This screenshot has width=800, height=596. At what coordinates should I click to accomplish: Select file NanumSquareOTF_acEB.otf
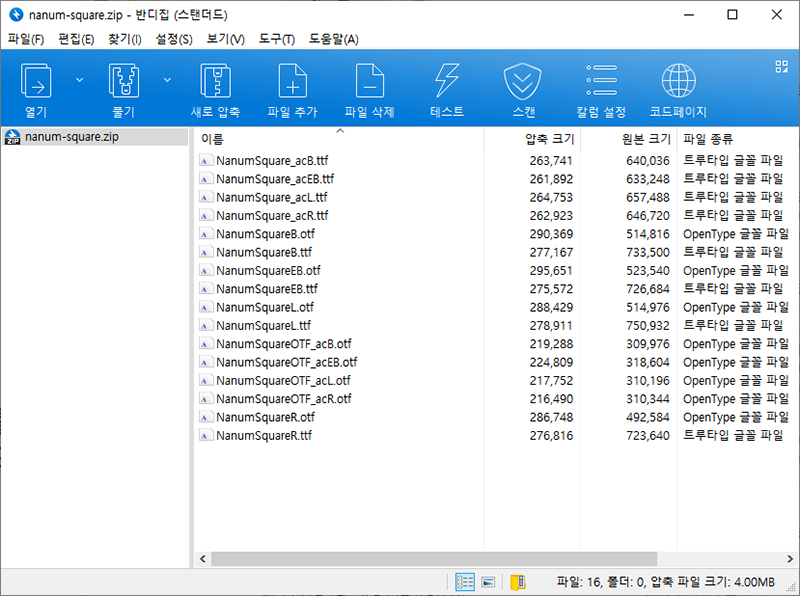pos(287,362)
